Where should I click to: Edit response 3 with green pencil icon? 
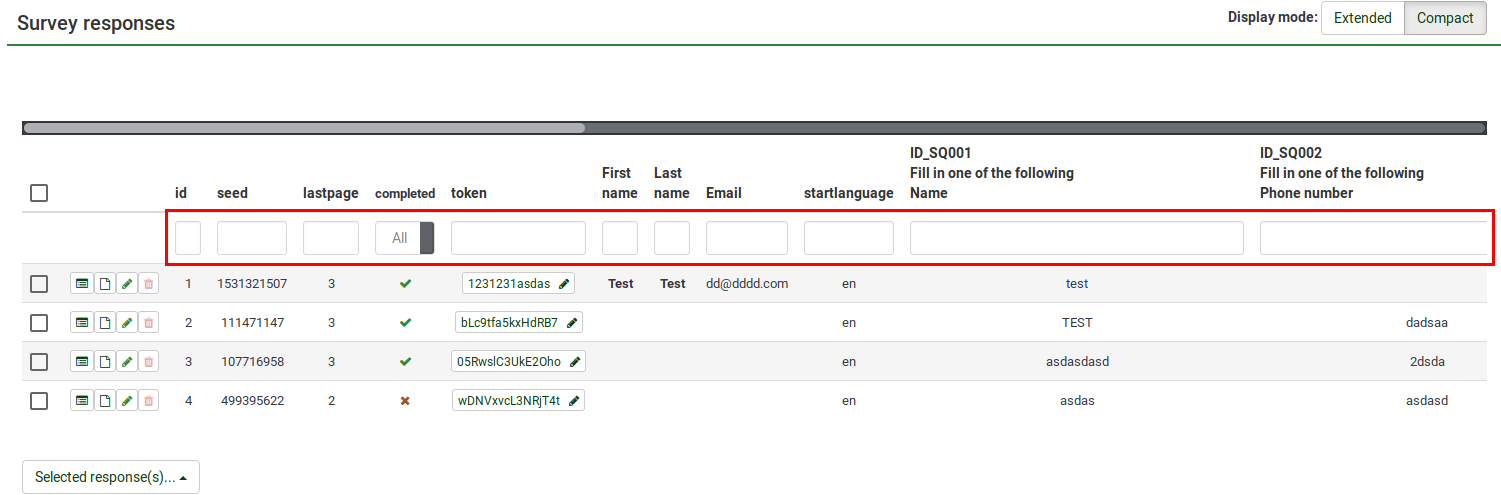(x=126, y=362)
